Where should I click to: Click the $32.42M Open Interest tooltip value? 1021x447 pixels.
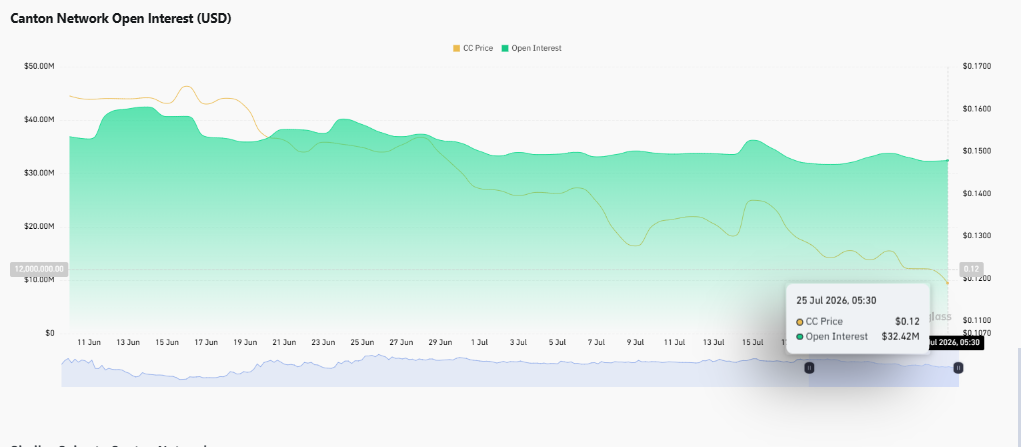902,337
